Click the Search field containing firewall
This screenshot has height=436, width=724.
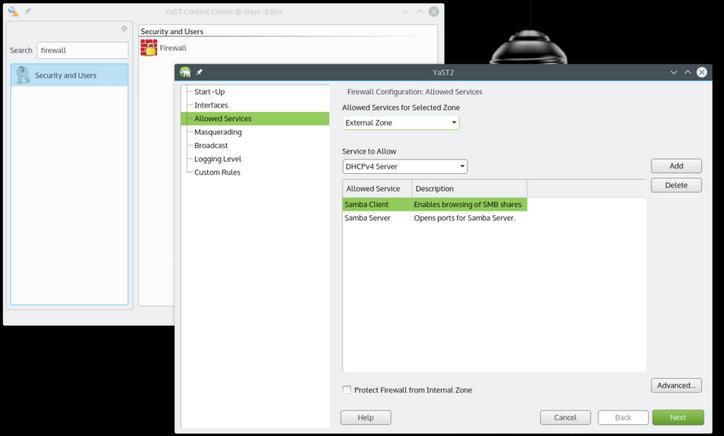tap(82, 50)
